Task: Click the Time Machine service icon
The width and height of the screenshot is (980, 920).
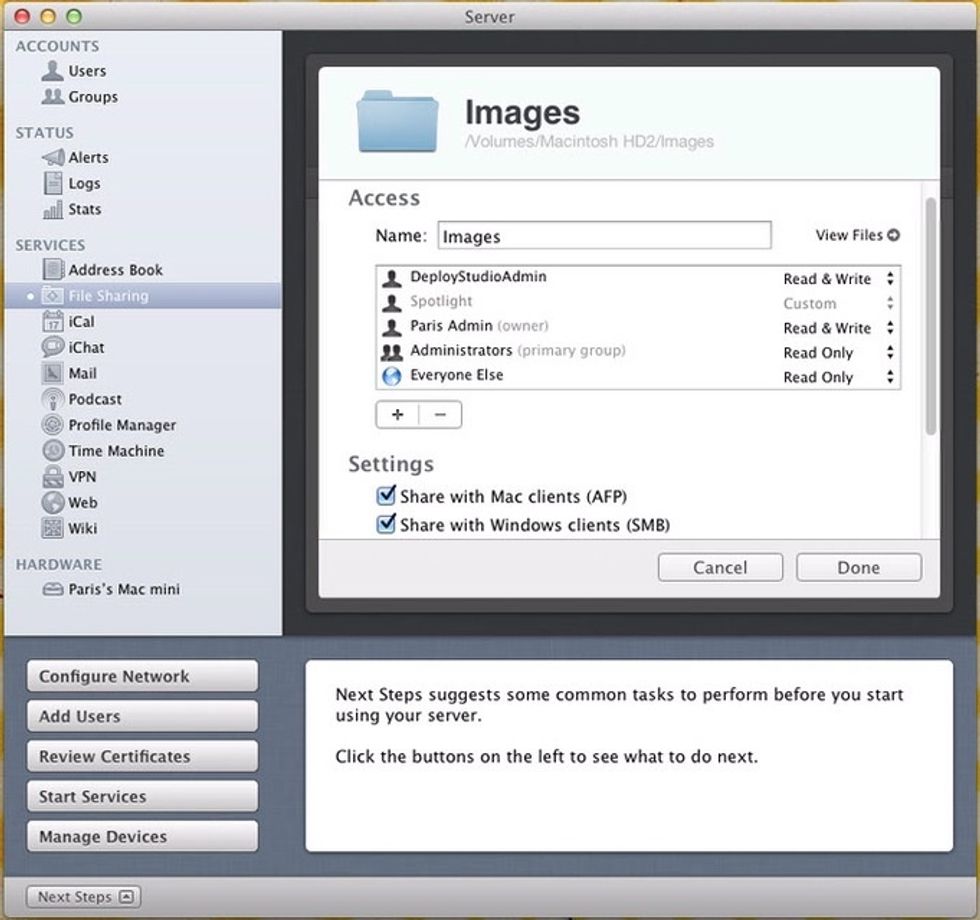Action: click(53, 451)
